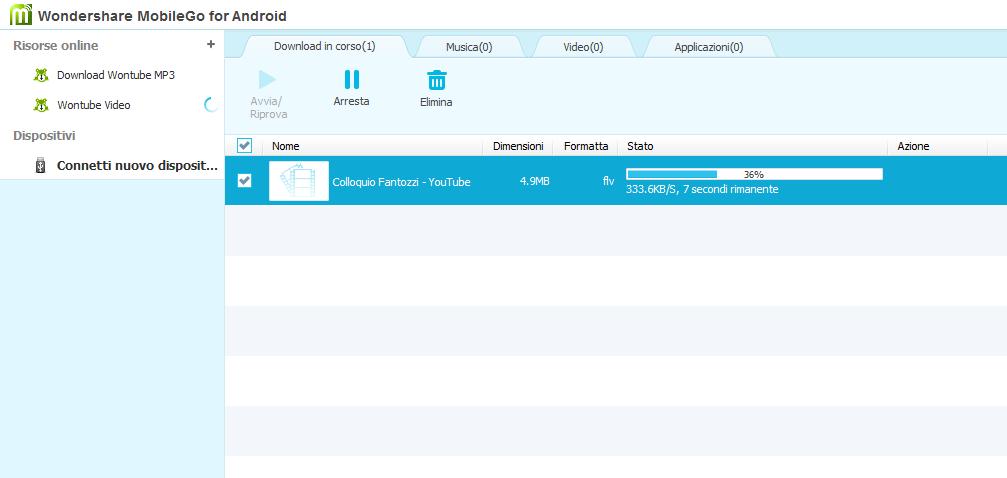Toggle the select-all checkbox in header
The height and width of the screenshot is (478, 1007).
point(244,146)
